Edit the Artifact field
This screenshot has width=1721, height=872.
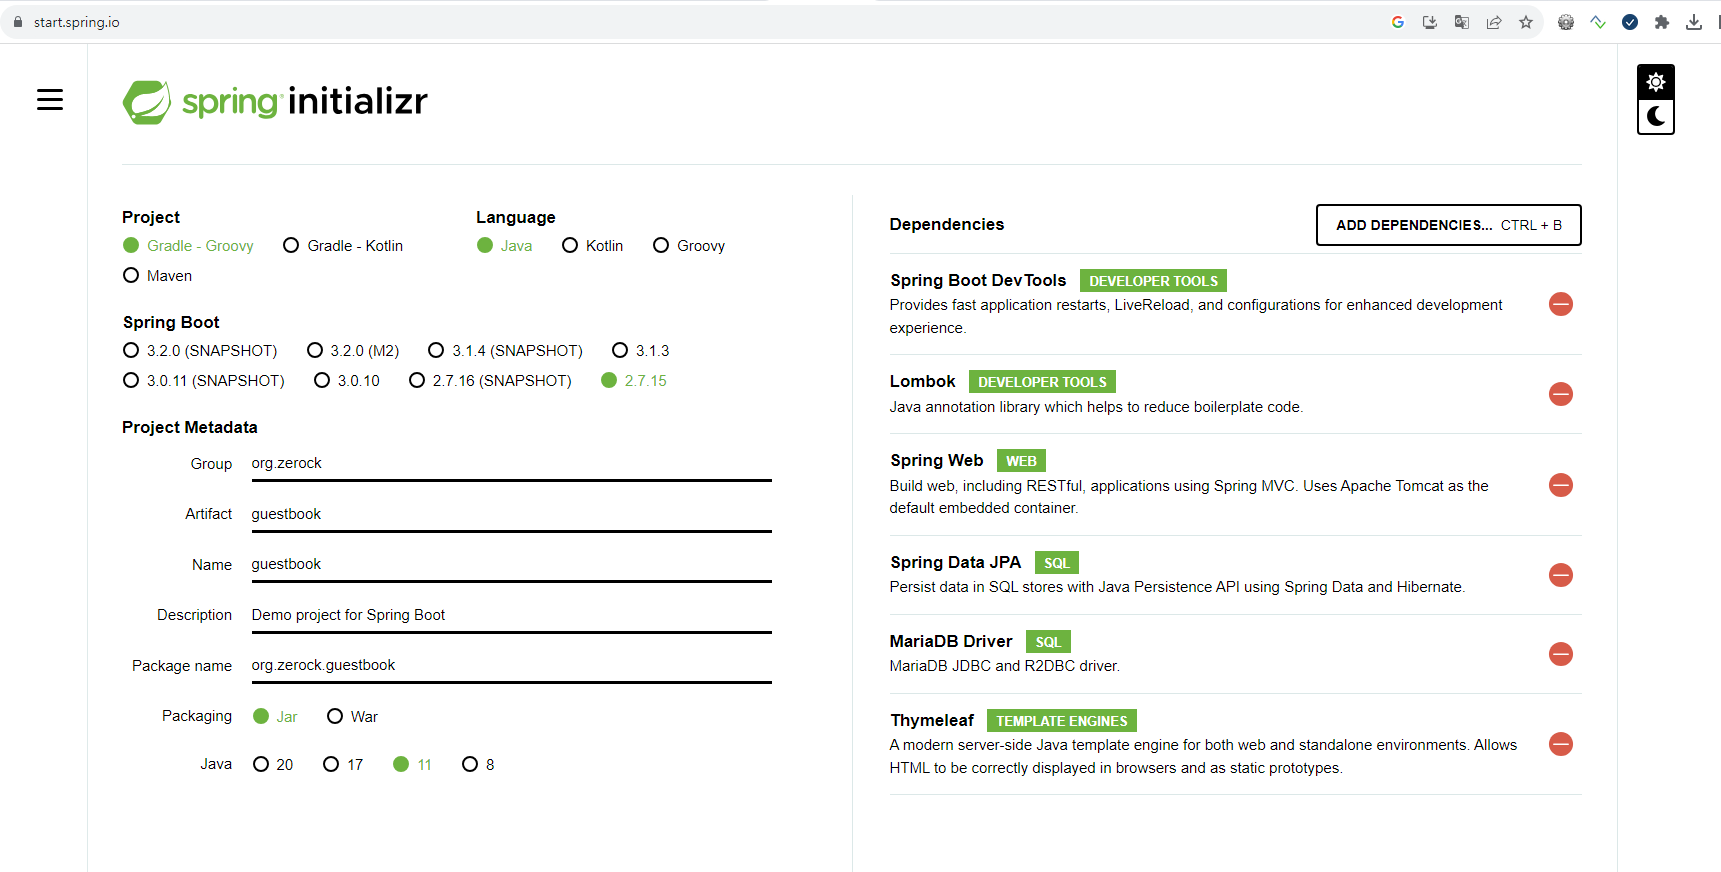(x=511, y=514)
